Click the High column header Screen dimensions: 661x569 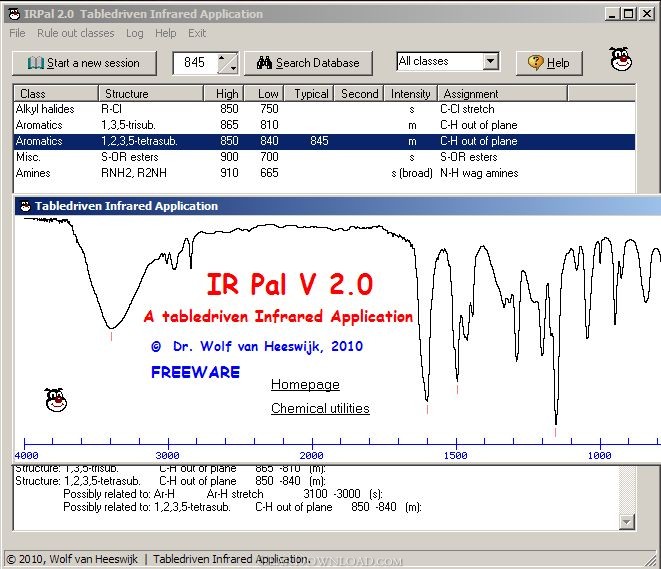(x=224, y=94)
